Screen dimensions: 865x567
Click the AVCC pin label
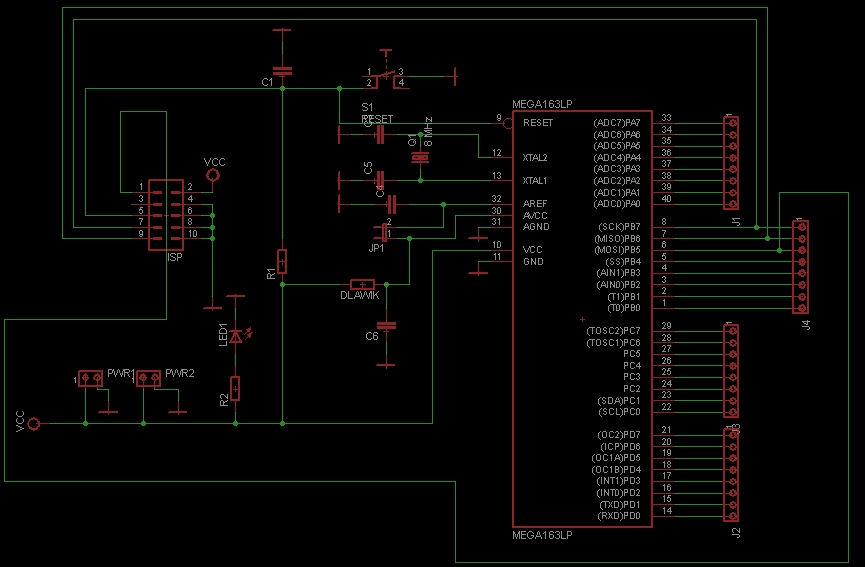click(x=535, y=215)
